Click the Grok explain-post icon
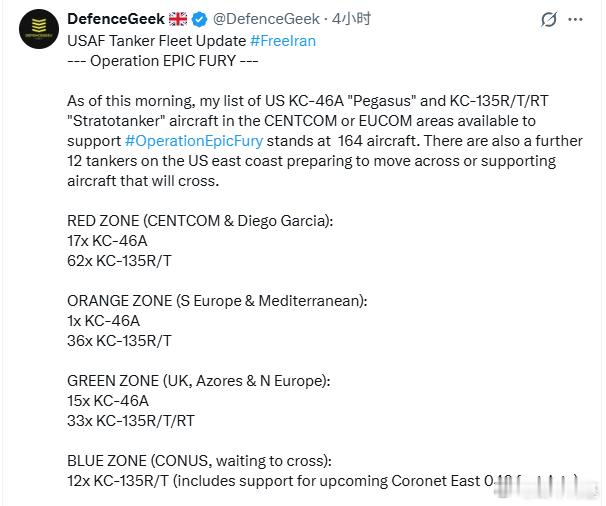Screen dimensions: 606x506 (548, 19)
